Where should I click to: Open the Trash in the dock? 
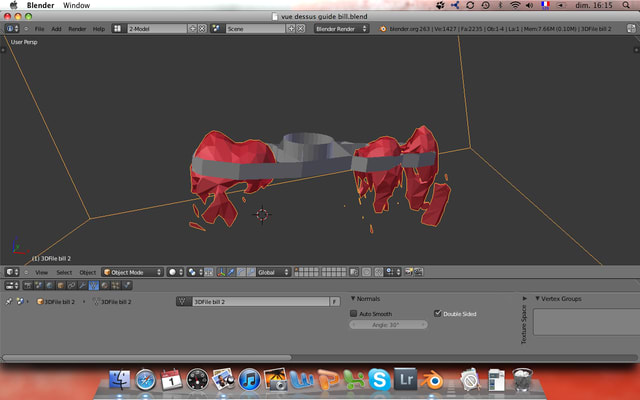pos(521,380)
